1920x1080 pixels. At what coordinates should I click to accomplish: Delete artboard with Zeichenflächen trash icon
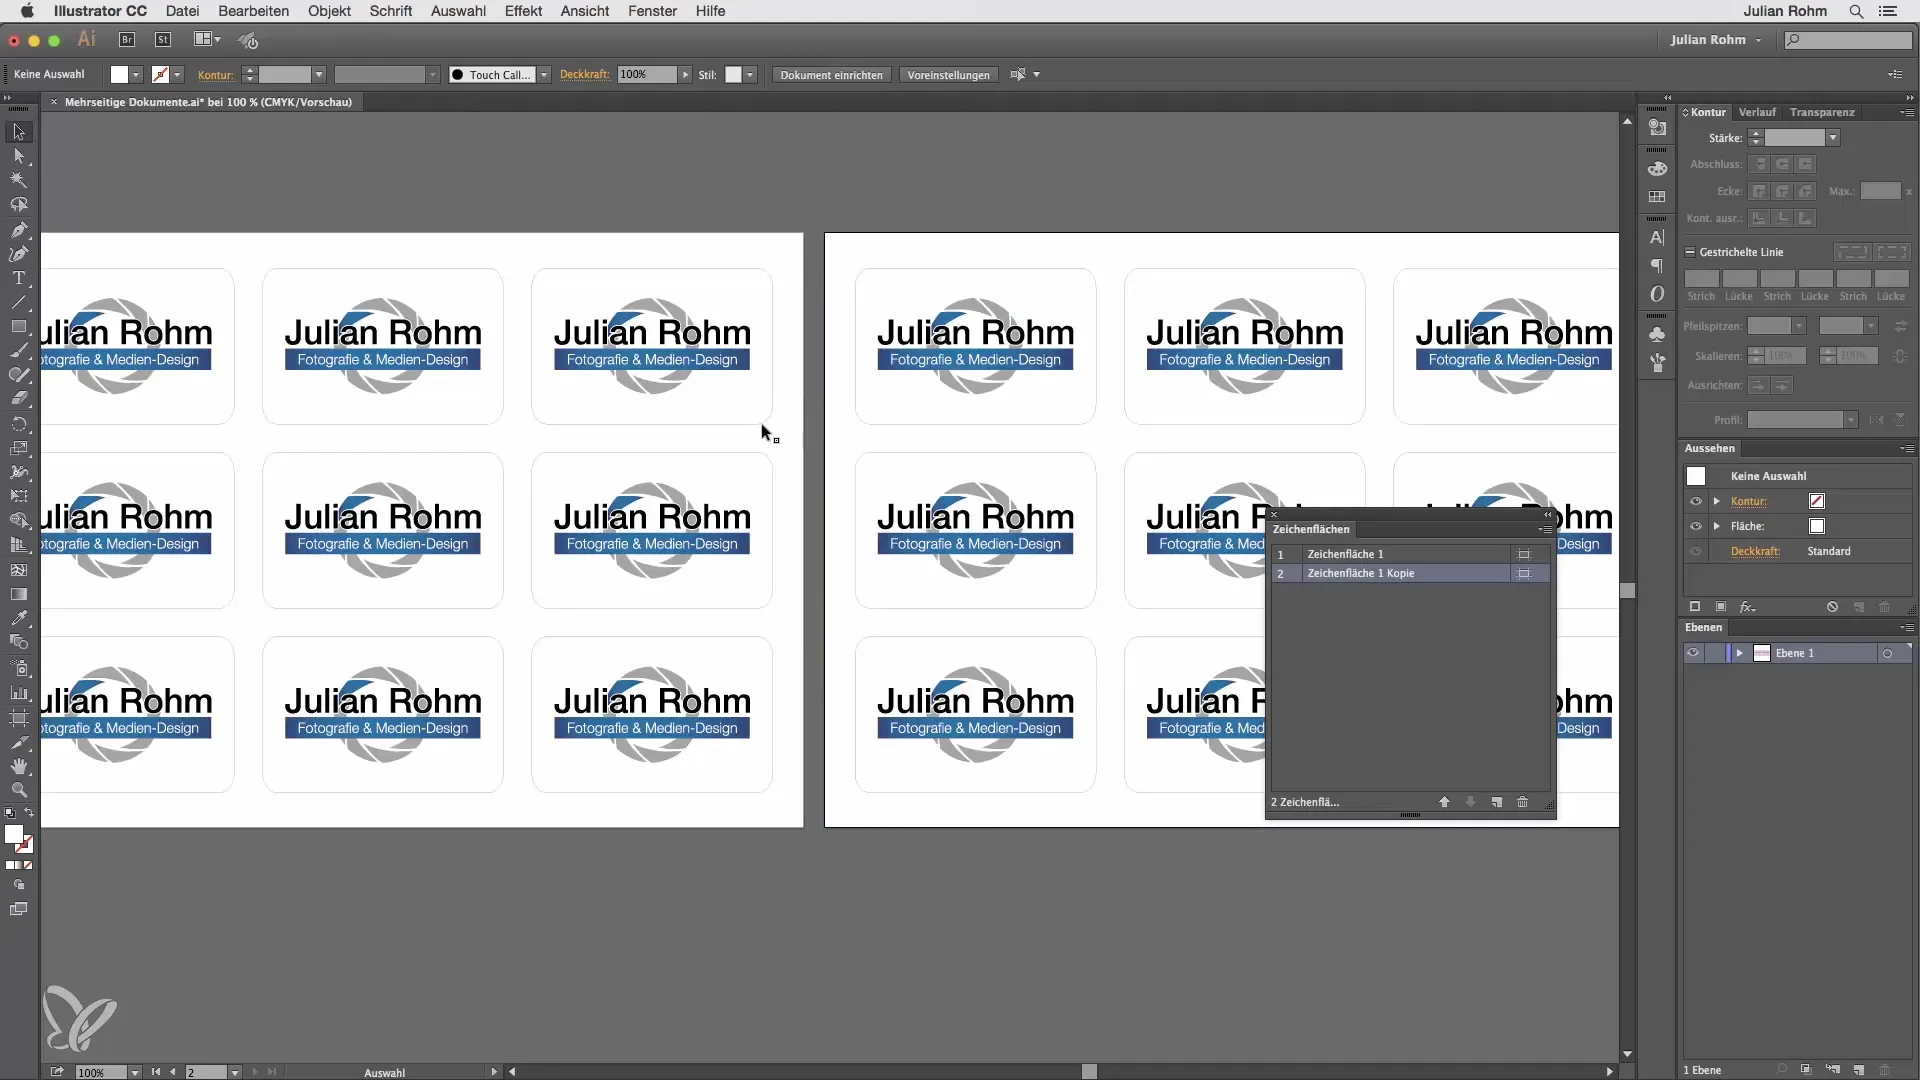1522,802
